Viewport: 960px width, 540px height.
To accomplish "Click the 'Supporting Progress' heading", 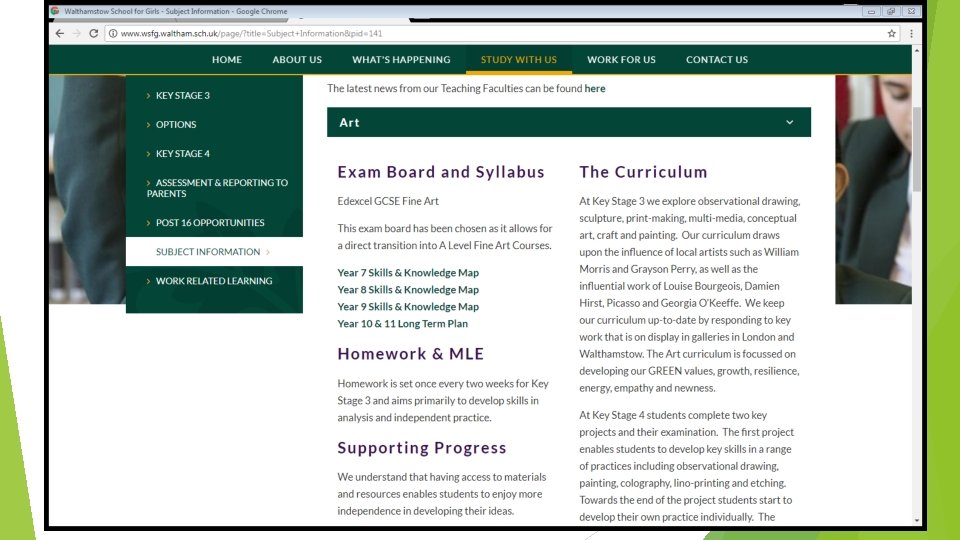I will (422, 448).
